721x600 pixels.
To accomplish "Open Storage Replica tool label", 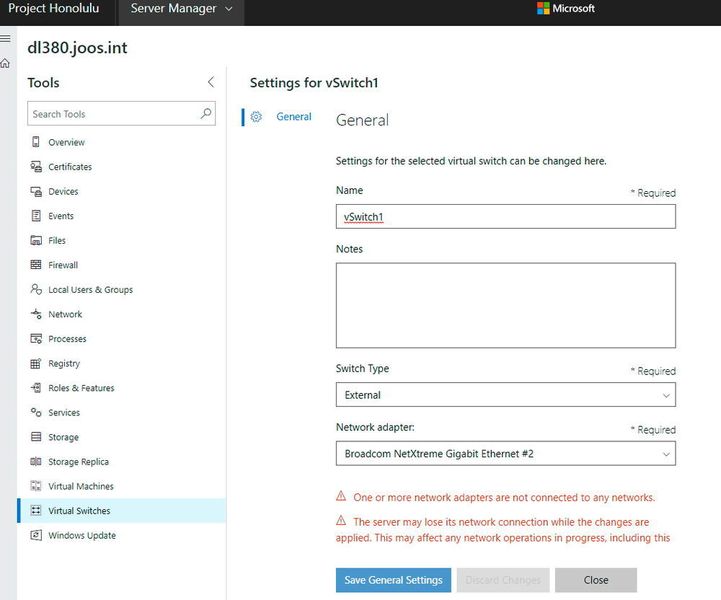I will click(78, 462).
